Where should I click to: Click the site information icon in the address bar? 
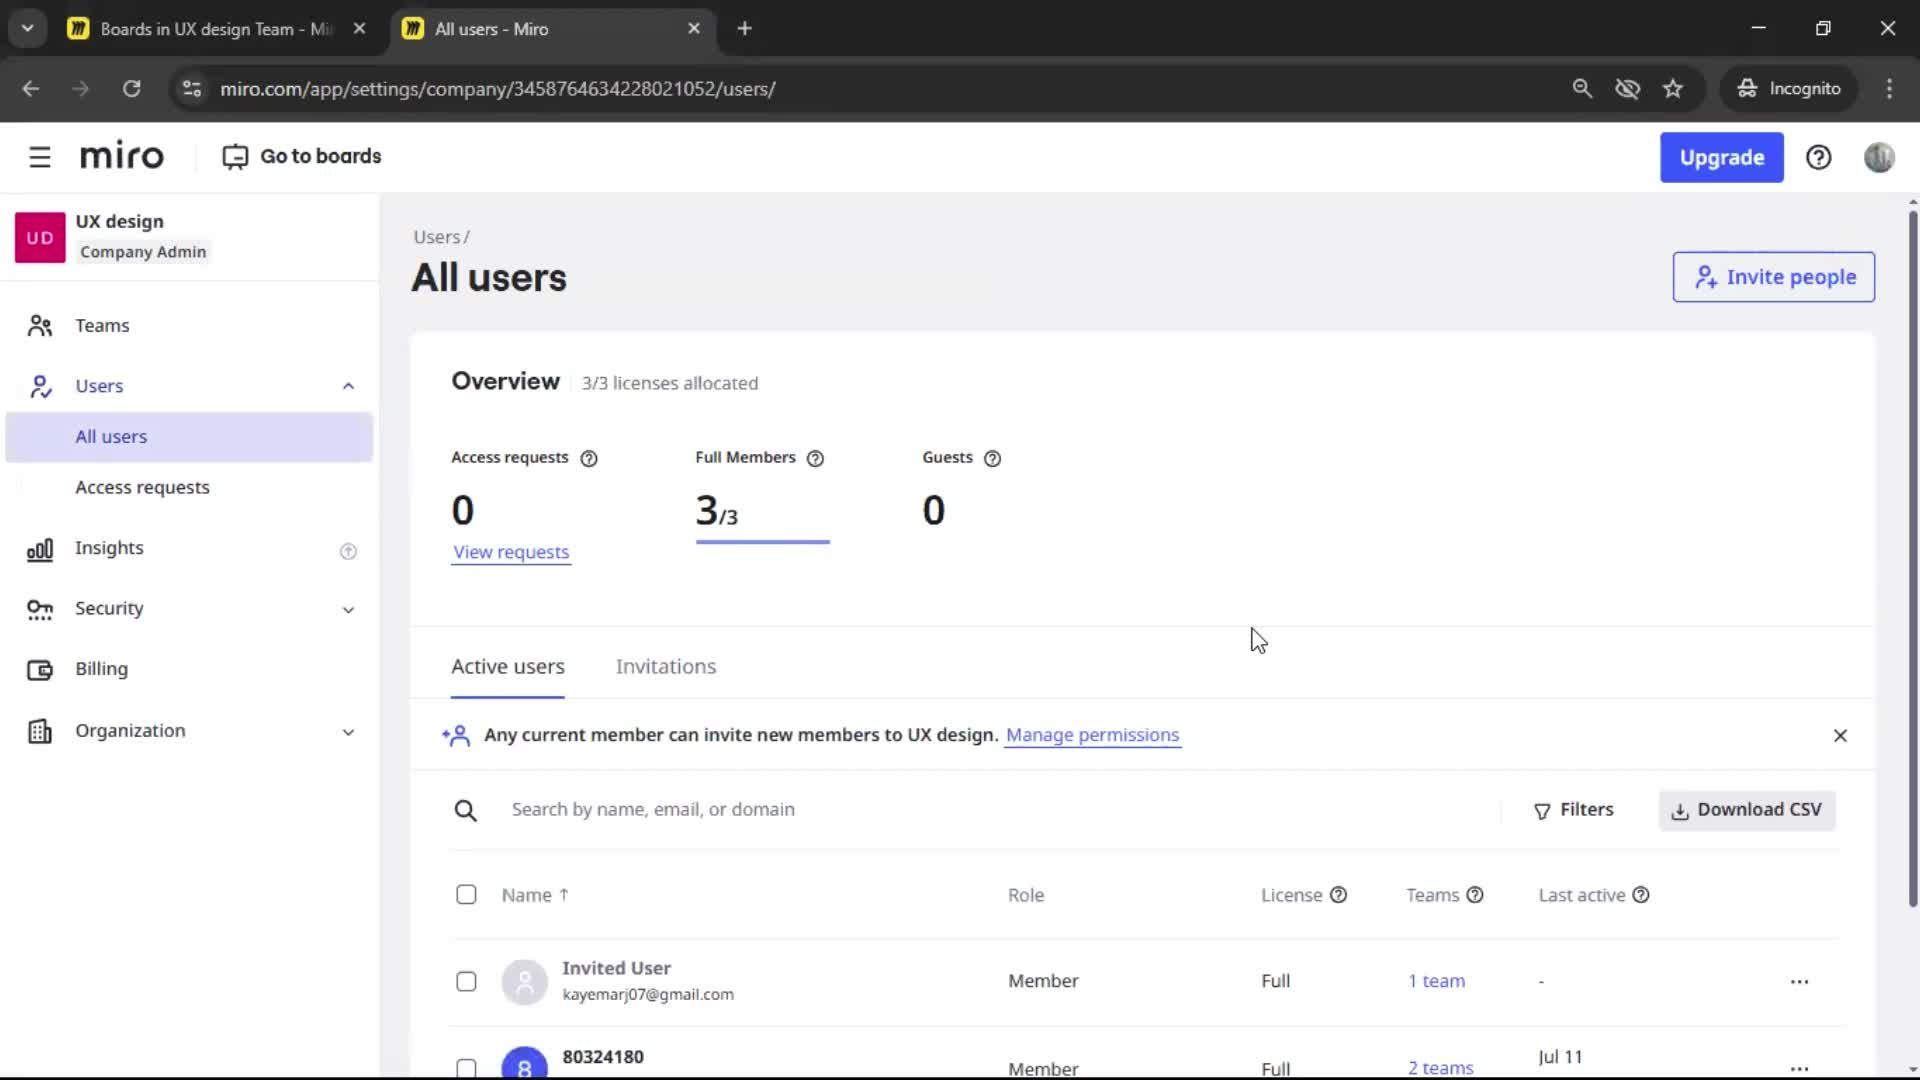(x=191, y=89)
